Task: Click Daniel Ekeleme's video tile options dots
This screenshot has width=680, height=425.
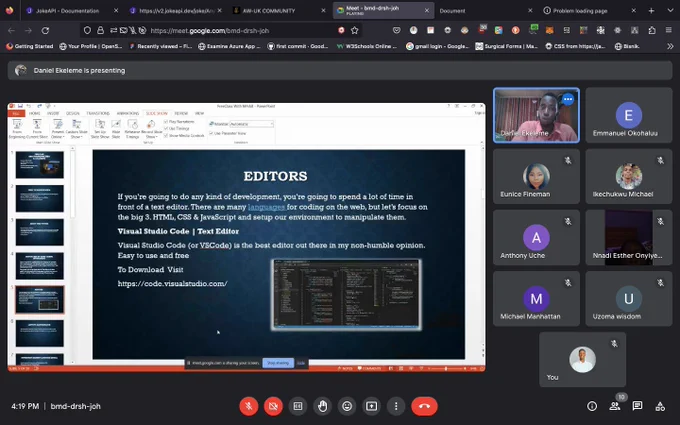Action: click(568, 99)
